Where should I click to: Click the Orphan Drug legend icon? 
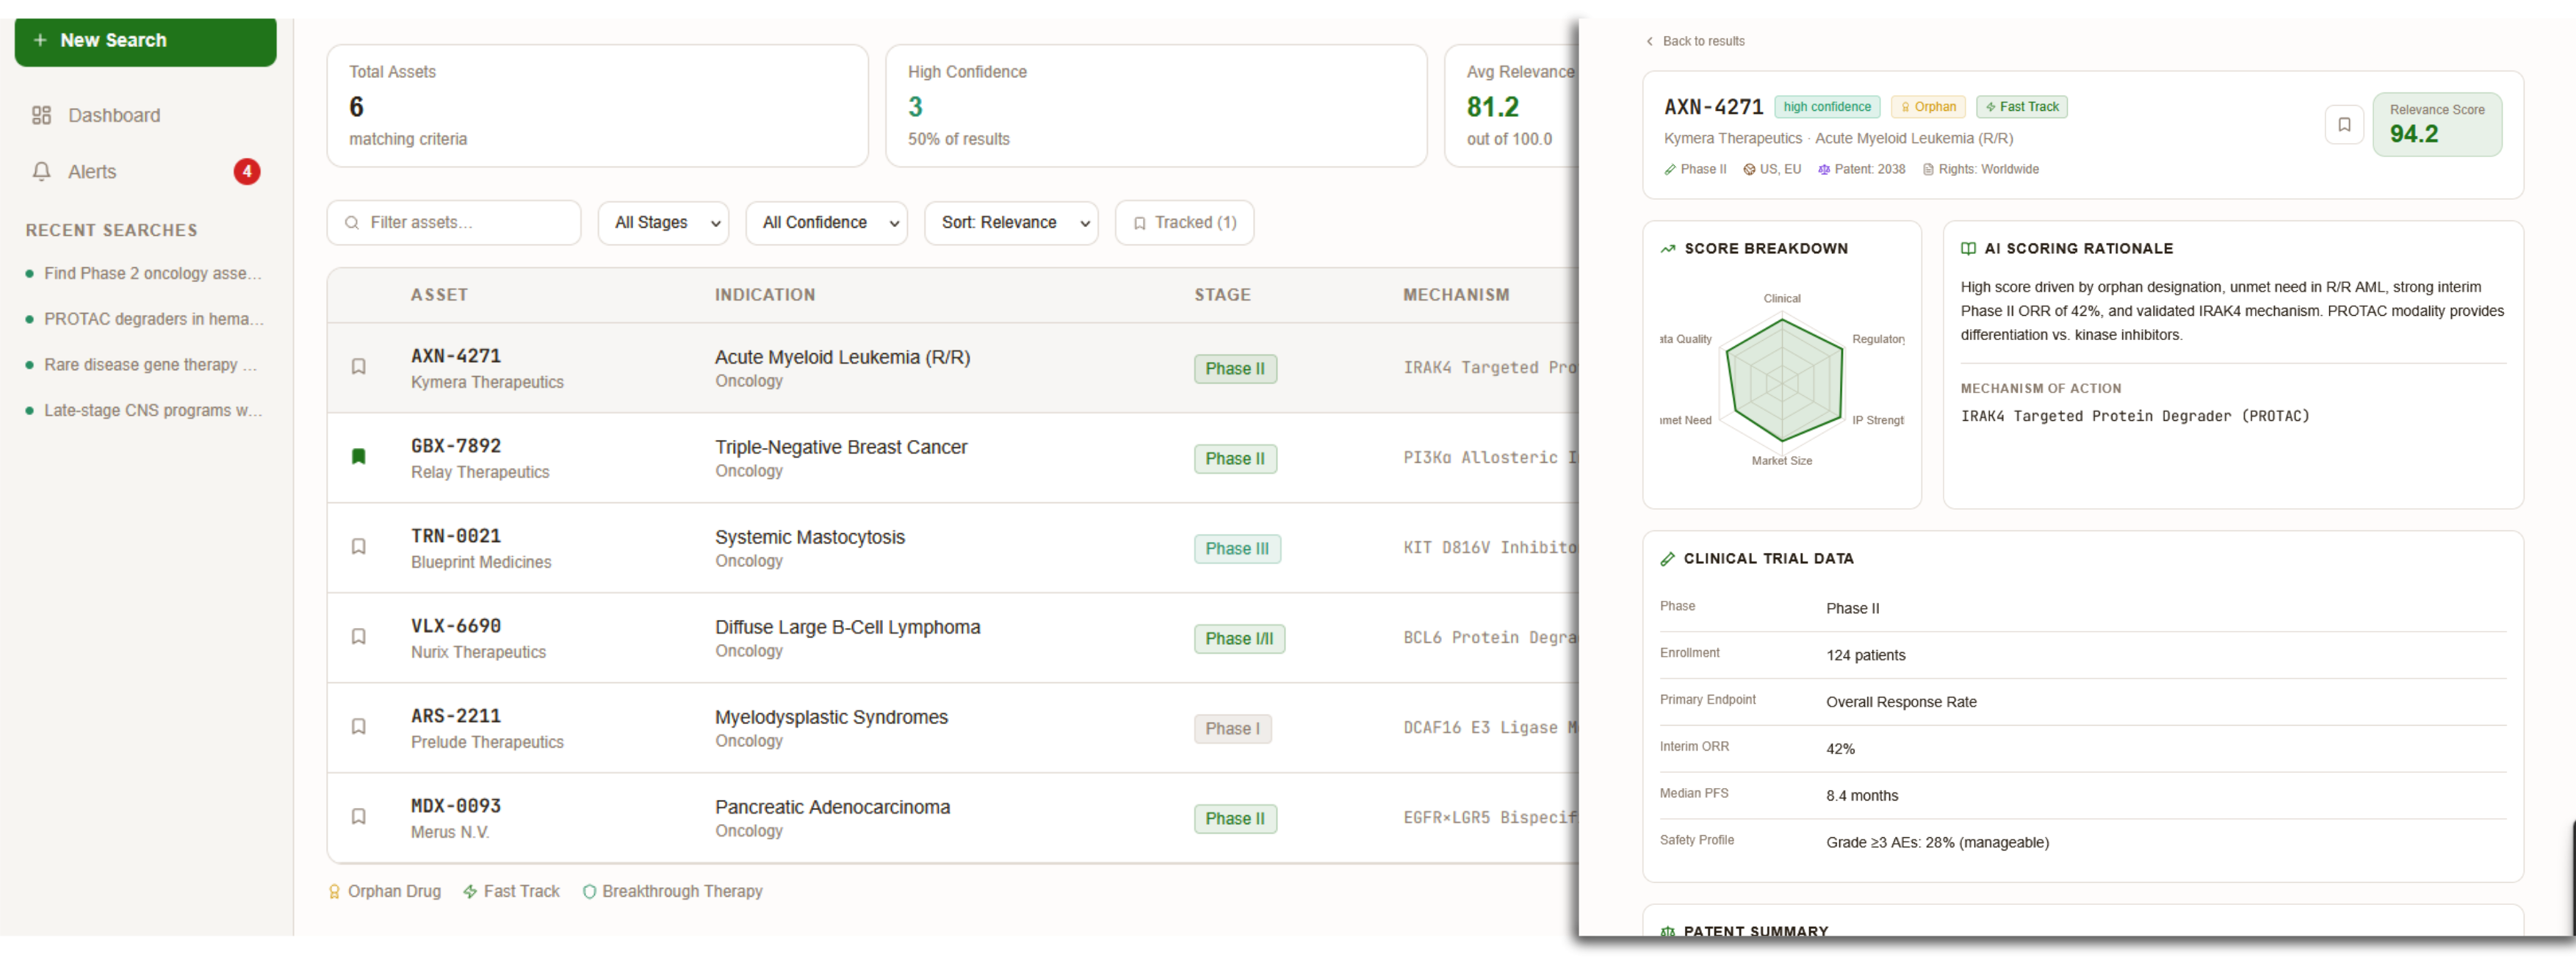tap(334, 892)
